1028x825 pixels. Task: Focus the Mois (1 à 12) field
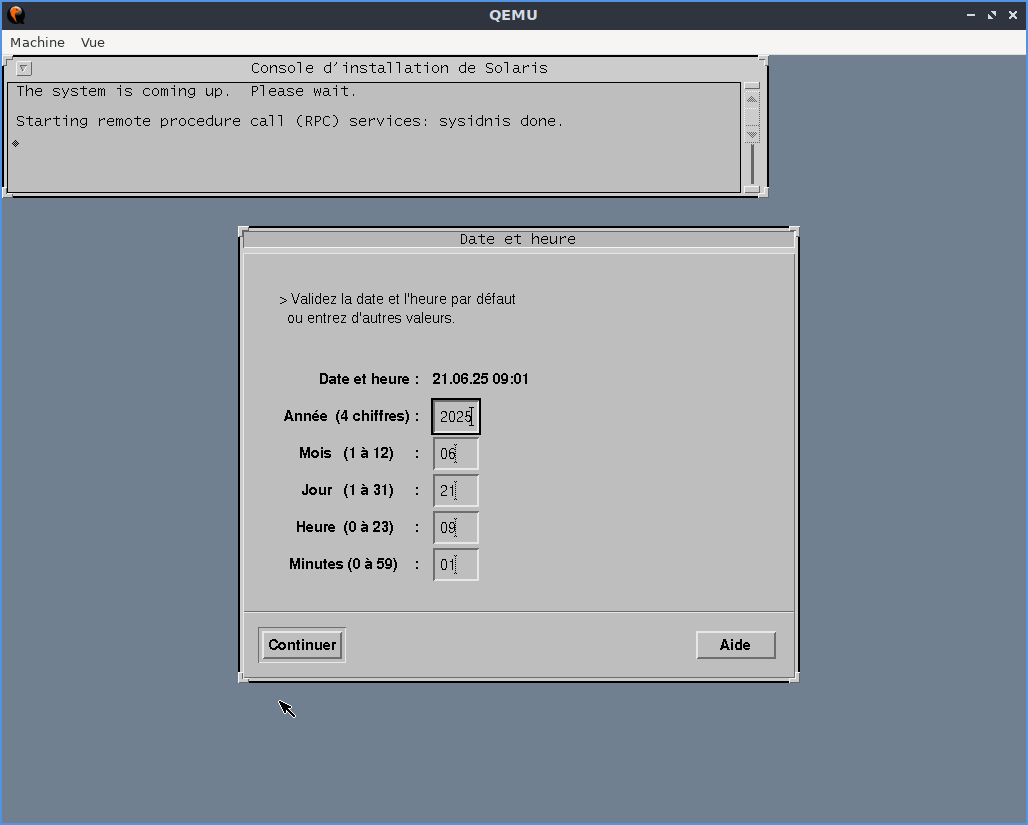pyautogui.click(x=456, y=454)
